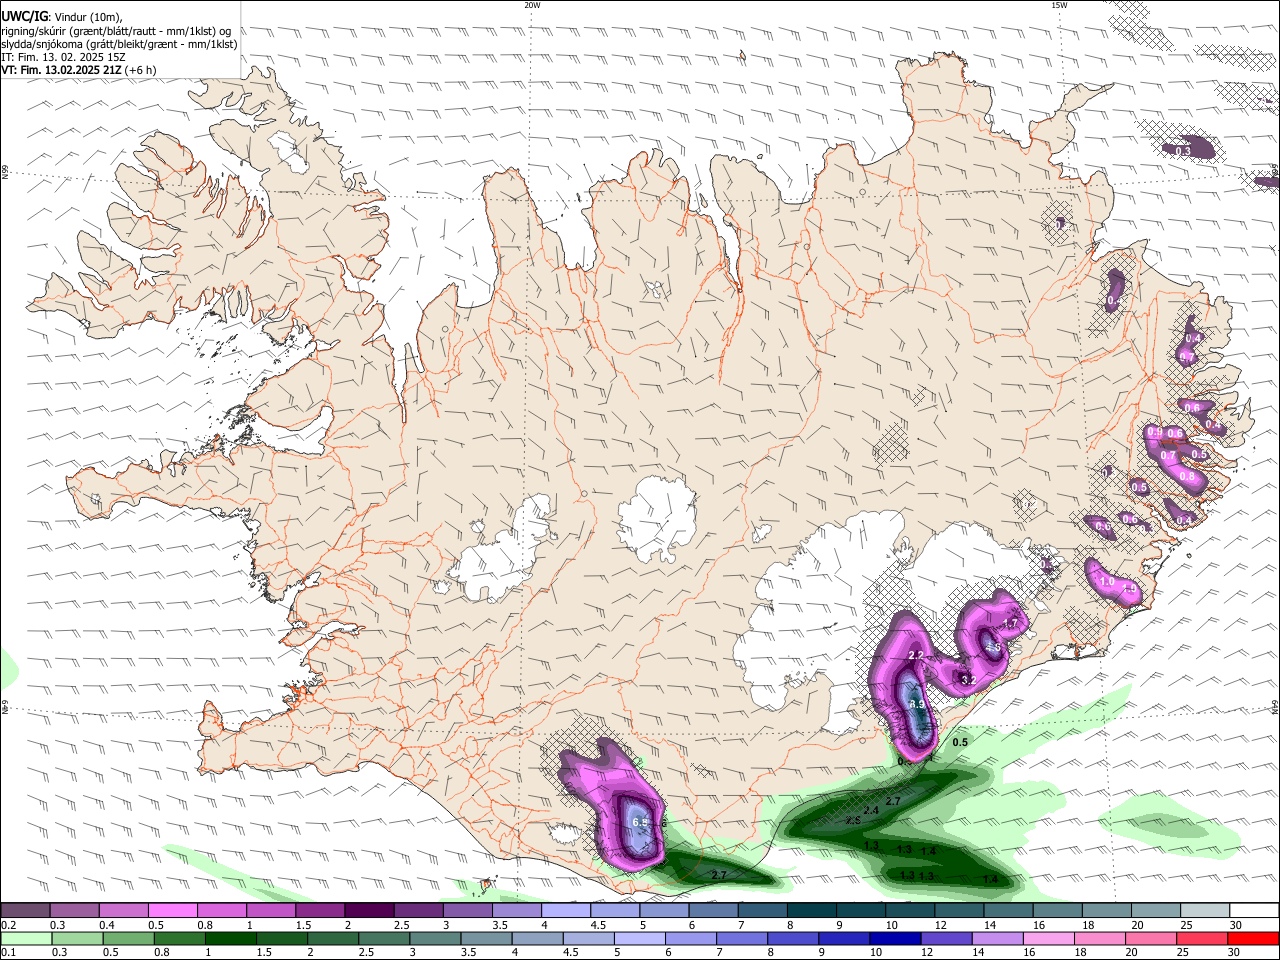Pick the light purple 14–16 rain scale swatch
This screenshot has width=1280, height=960.
click(998, 938)
